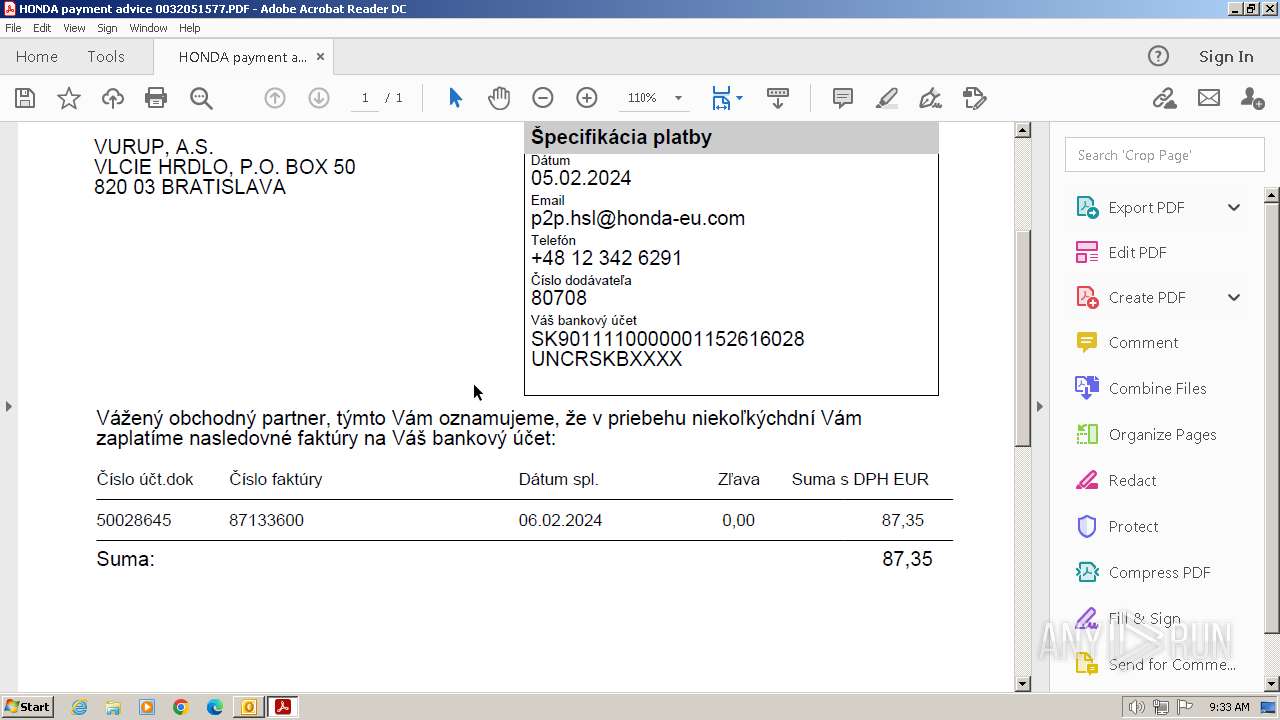Open Internet Explorer from taskbar
This screenshot has height=720, width=1280.
[x=79, y=707]
